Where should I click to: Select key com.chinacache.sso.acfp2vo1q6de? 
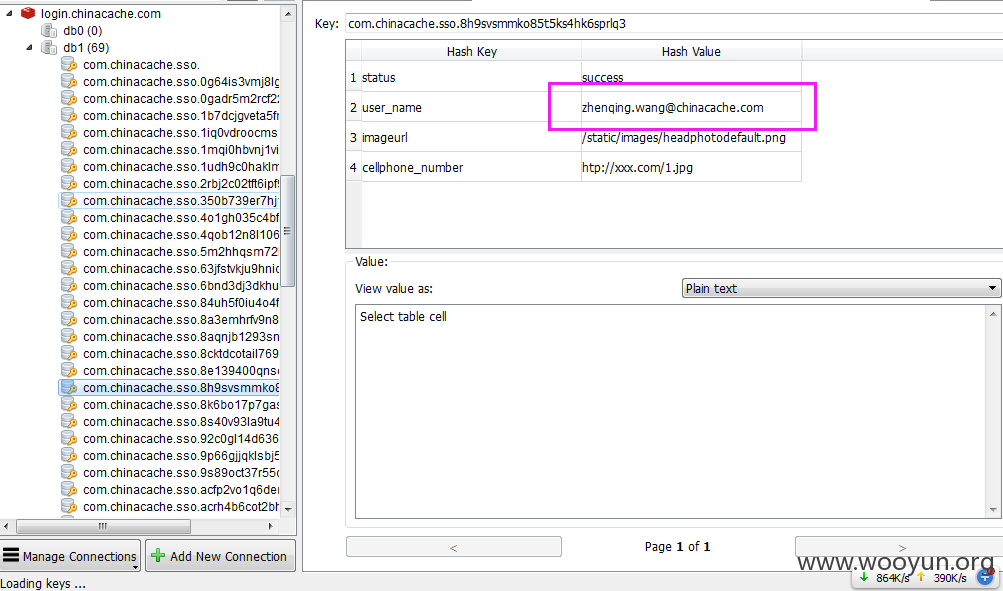[x=181, y=489]
